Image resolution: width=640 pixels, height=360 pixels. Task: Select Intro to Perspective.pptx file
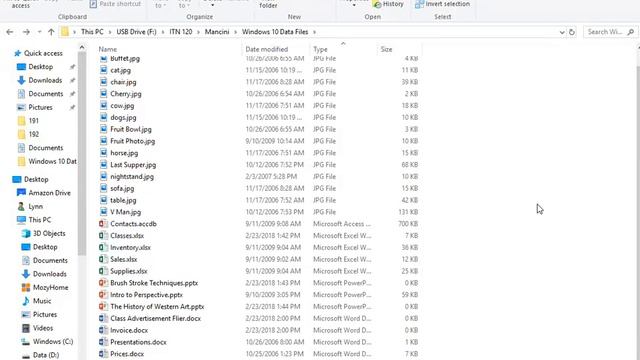coord(146,295)
